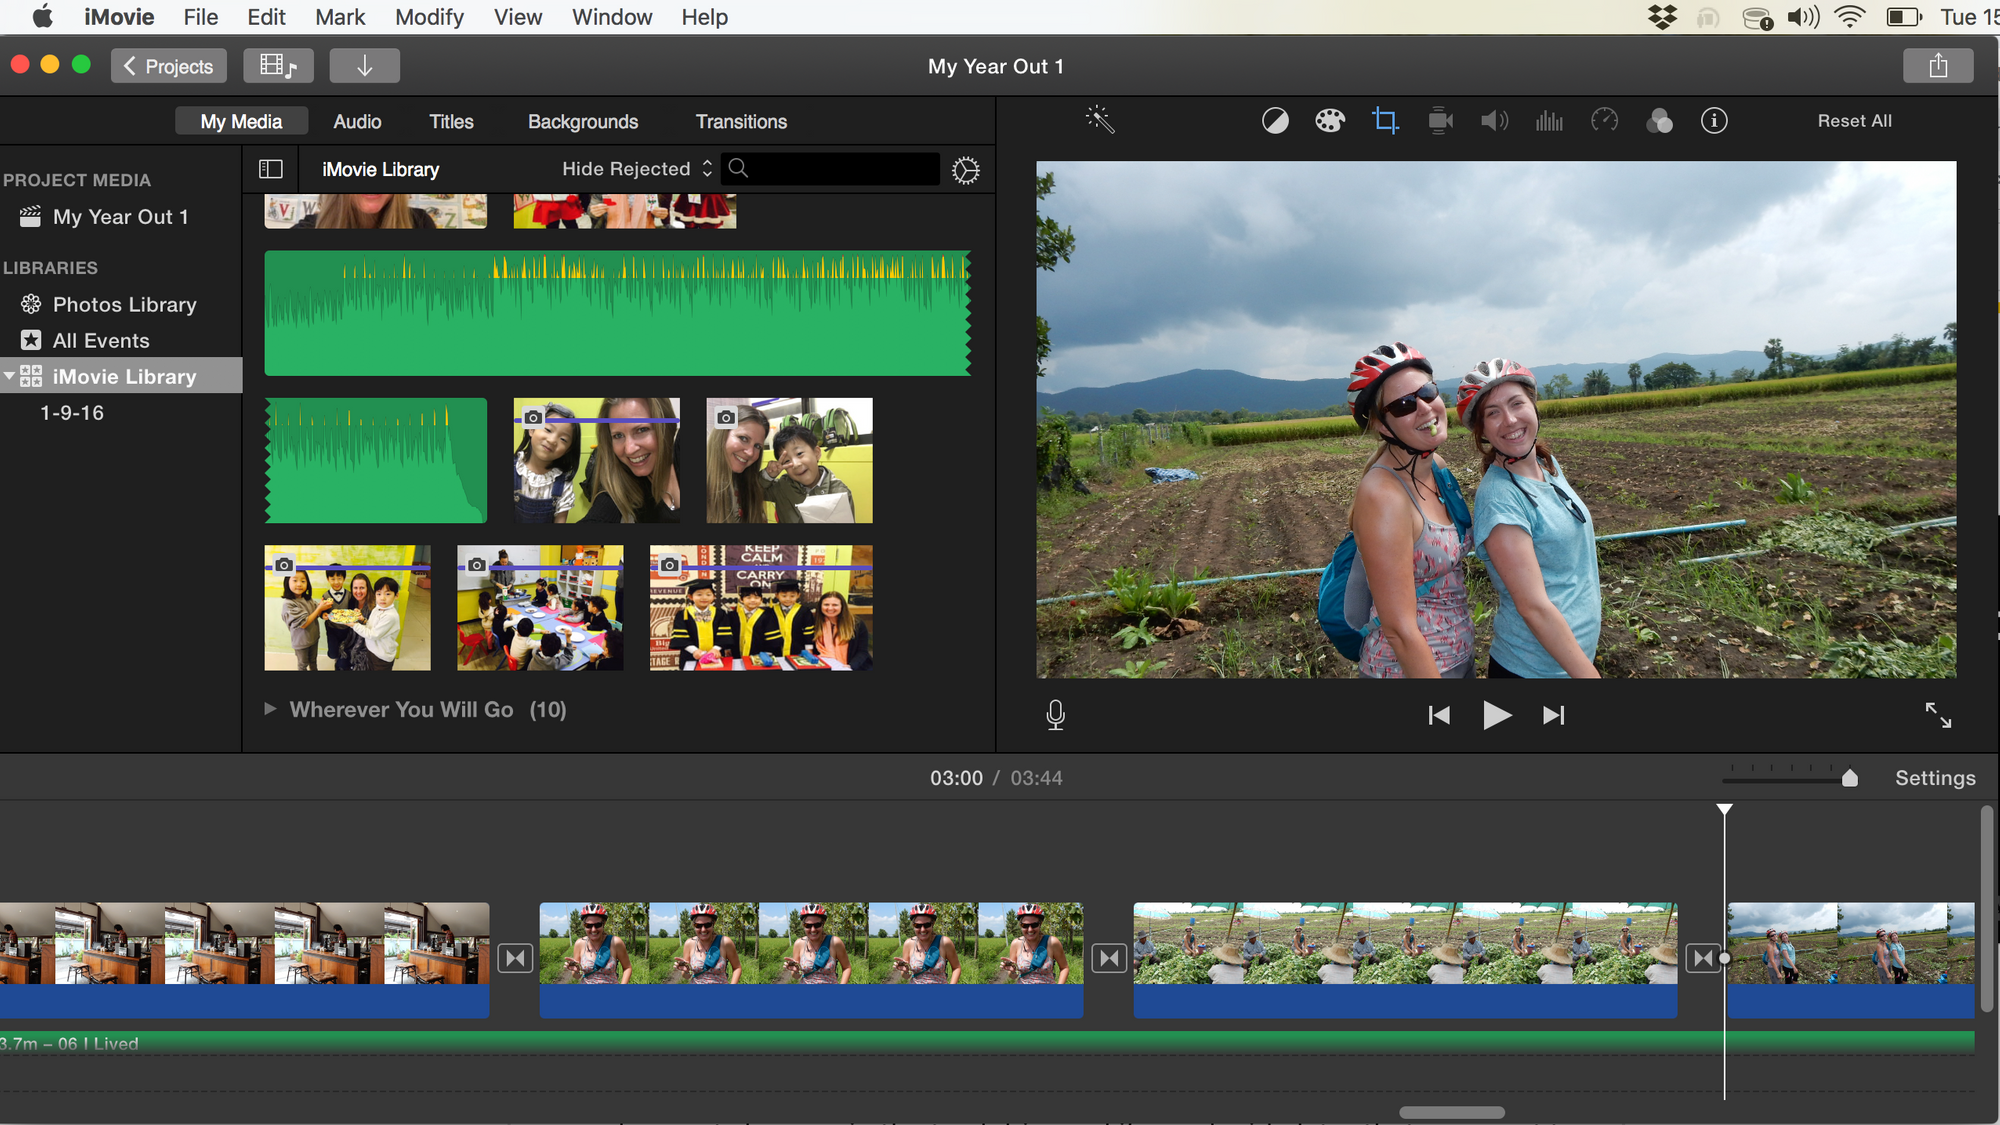Open the color balance tool
Viewport: 2000px width, 1125px height.
(x=1275, y=121)
